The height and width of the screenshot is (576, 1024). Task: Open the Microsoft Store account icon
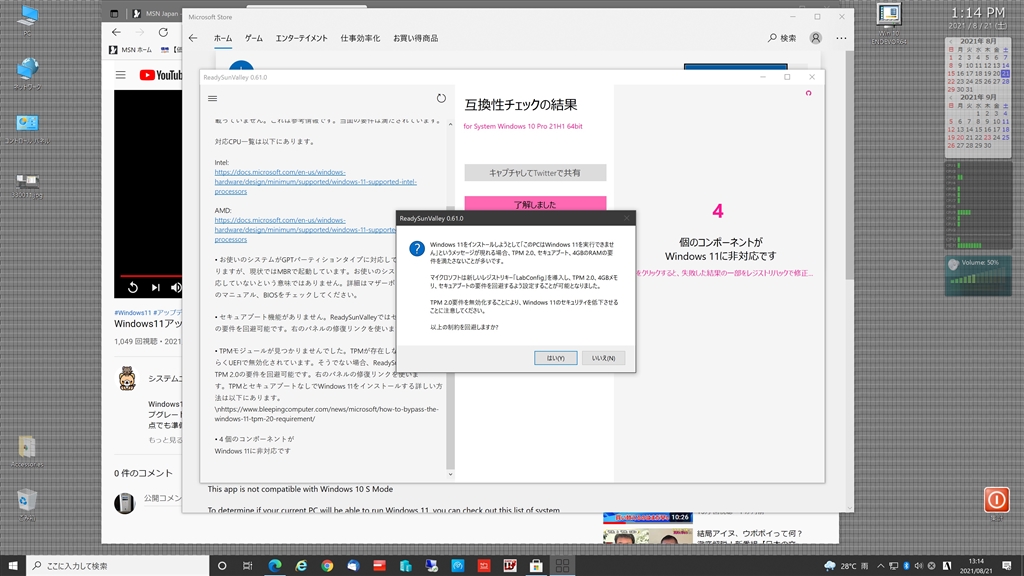816,38
